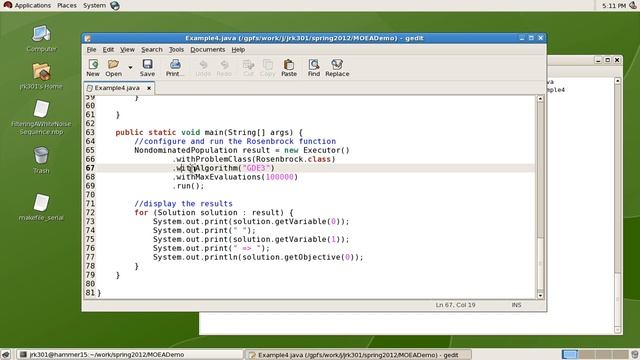The width and height of the screenshot is (640, 360).
Task: Click line 63 main method declaration
Action: [x=209, y=132]
